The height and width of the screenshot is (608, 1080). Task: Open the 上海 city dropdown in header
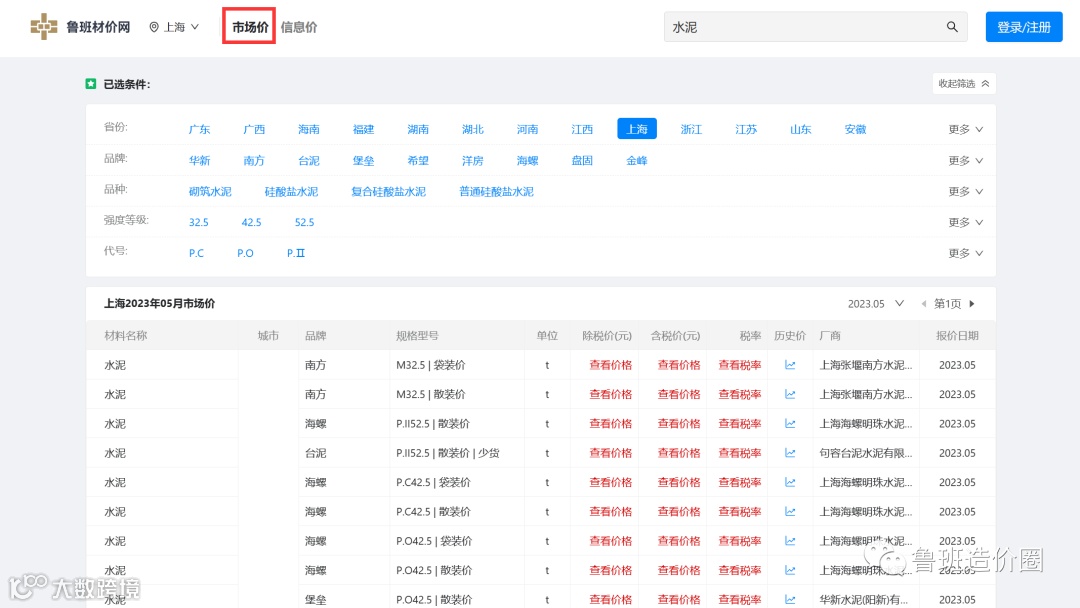click(174, 27)
